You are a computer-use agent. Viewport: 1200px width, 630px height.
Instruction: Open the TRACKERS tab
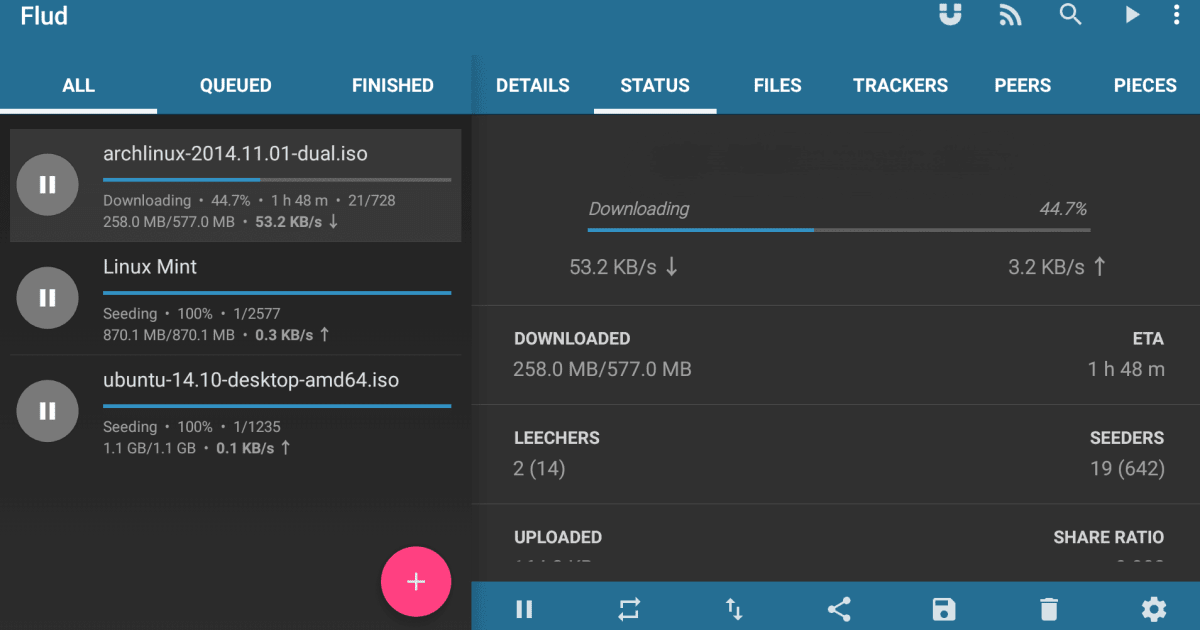900,85
